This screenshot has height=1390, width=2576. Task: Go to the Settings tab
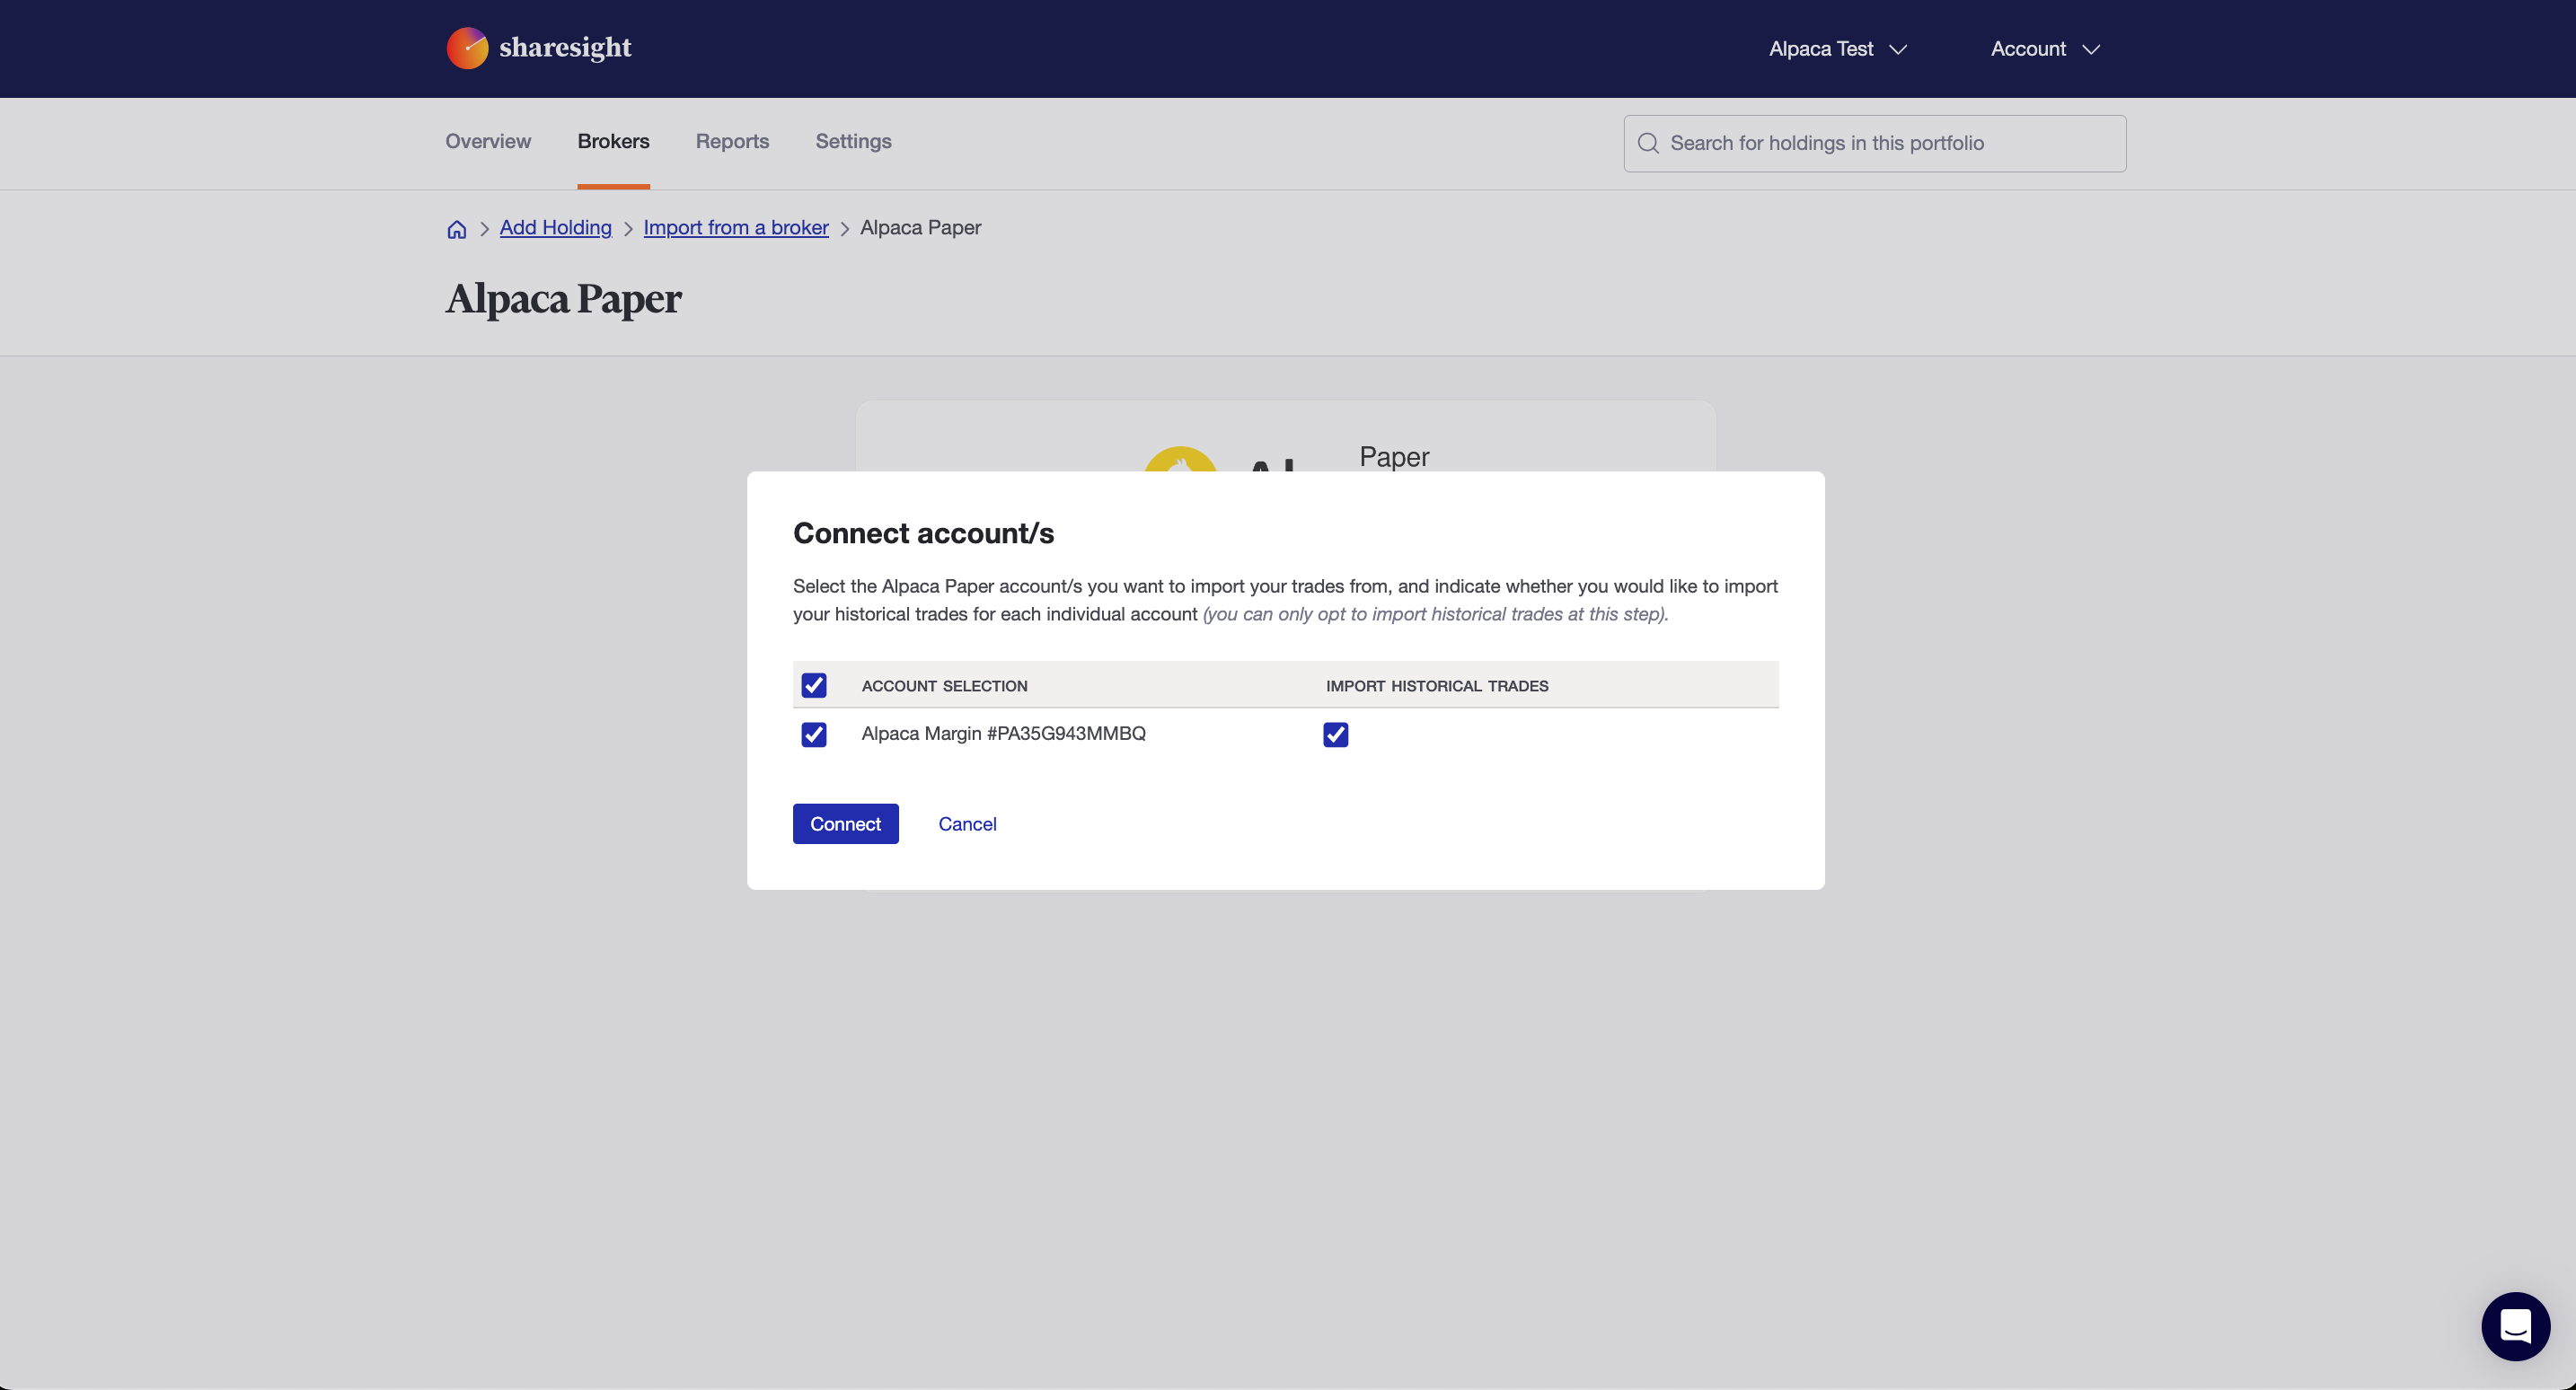pos(853,141)
